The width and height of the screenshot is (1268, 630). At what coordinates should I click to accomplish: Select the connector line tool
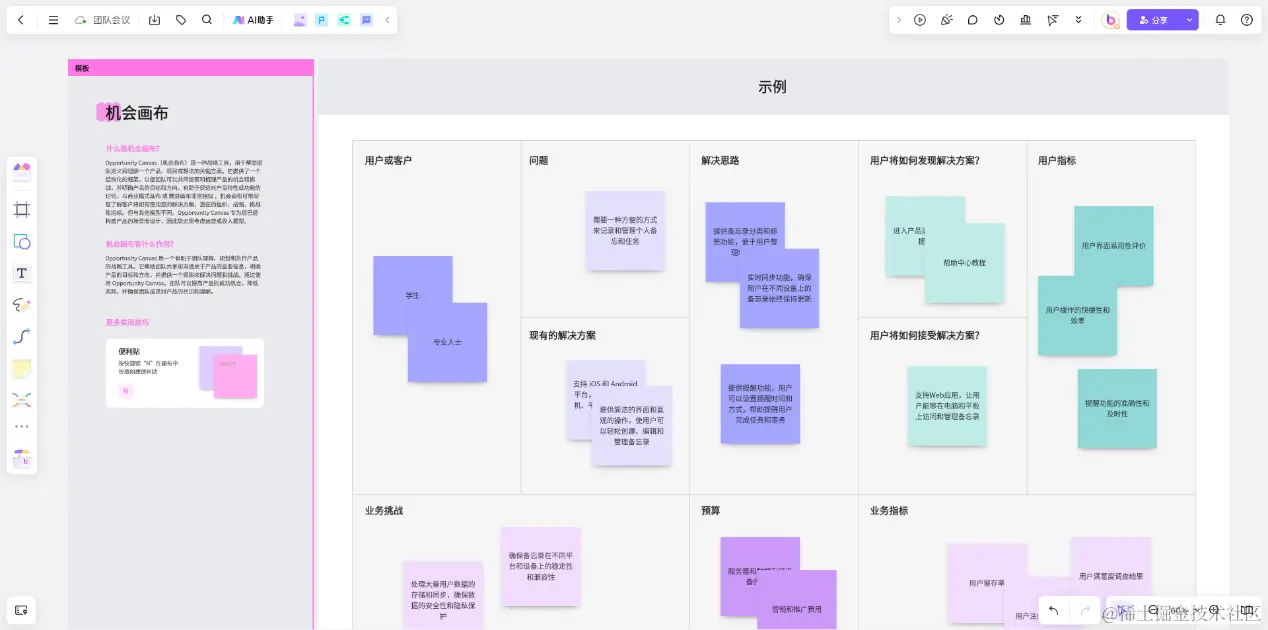(22, 337)
